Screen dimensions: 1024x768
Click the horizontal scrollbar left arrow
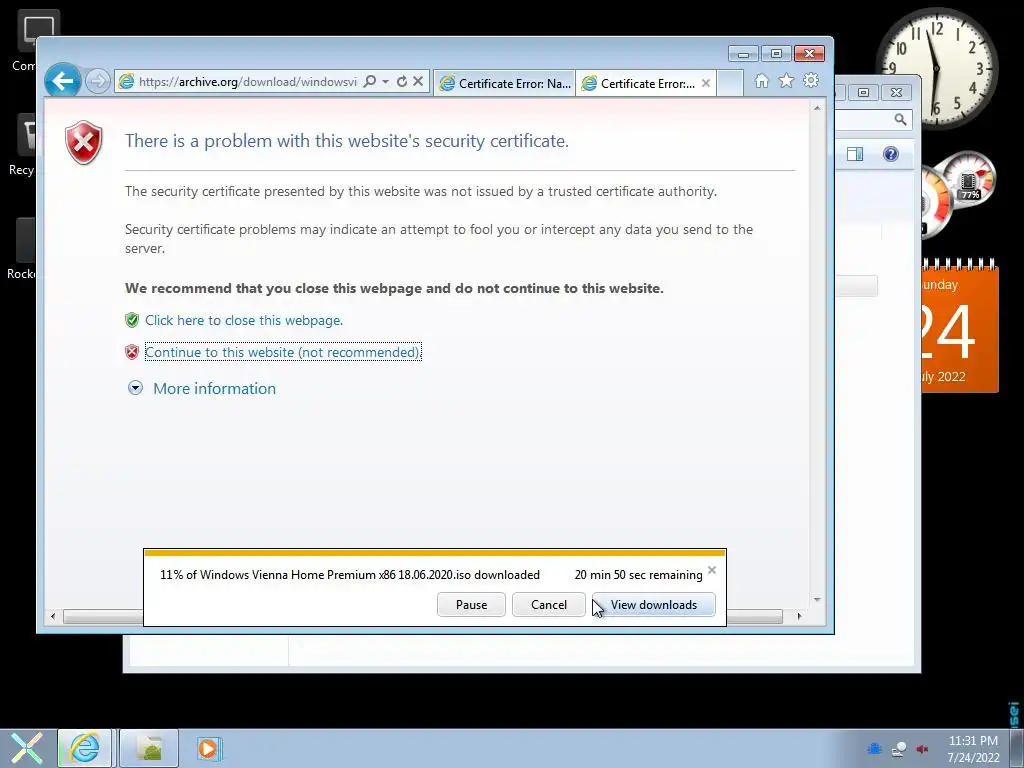[54, 616]
